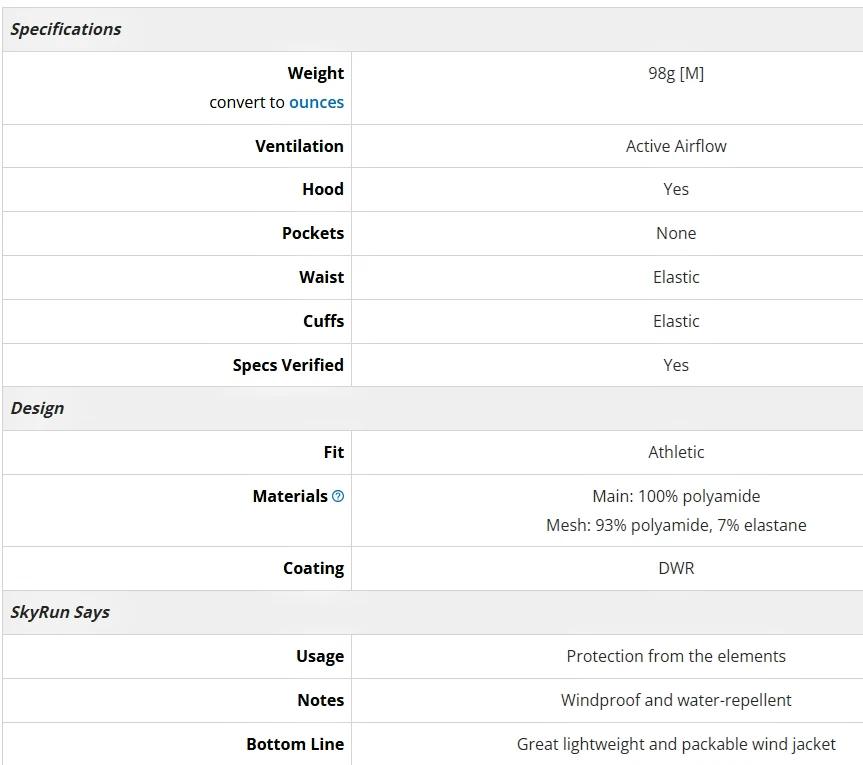Screen dimensions: 863x765
Task: Select the Cuffs row label
Action: pos(323,321)
